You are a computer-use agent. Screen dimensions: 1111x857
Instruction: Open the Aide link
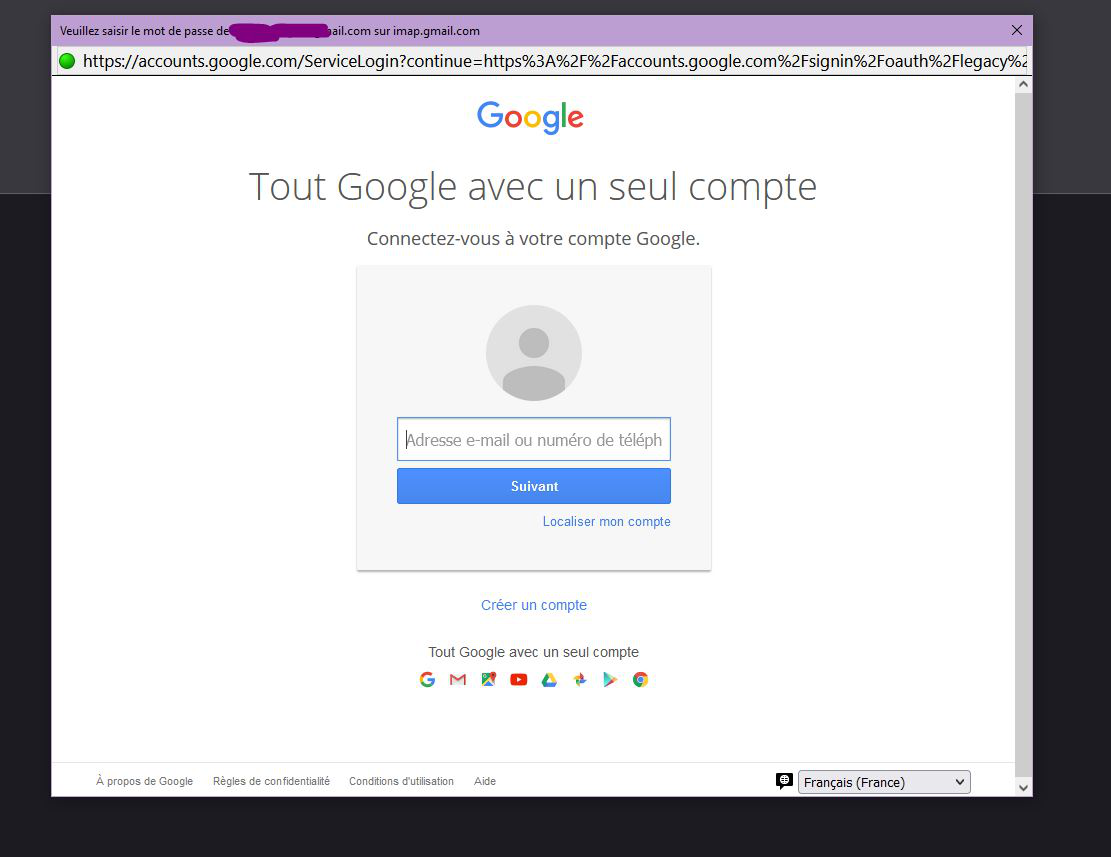(485, 781)
